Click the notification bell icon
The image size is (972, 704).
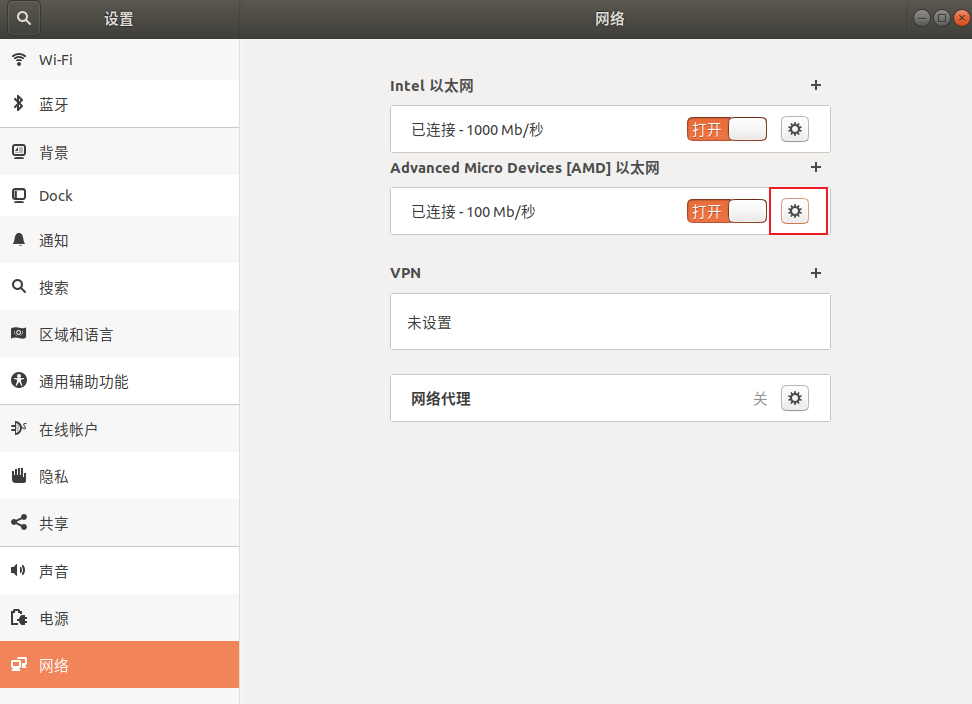19,240
